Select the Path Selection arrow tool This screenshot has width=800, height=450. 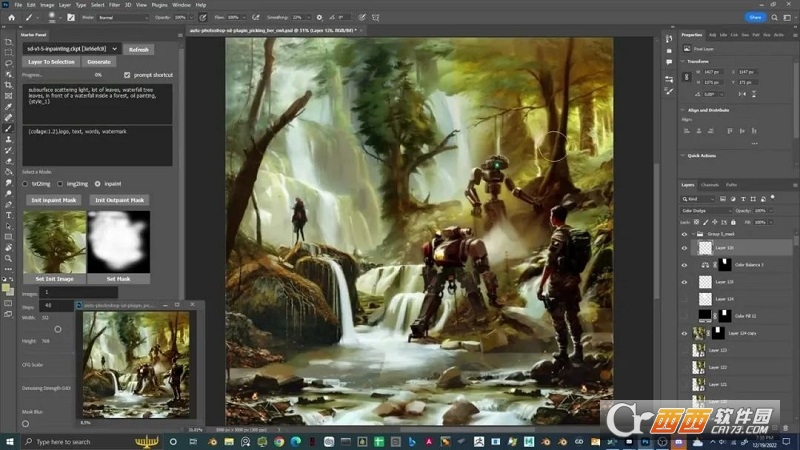8,226
